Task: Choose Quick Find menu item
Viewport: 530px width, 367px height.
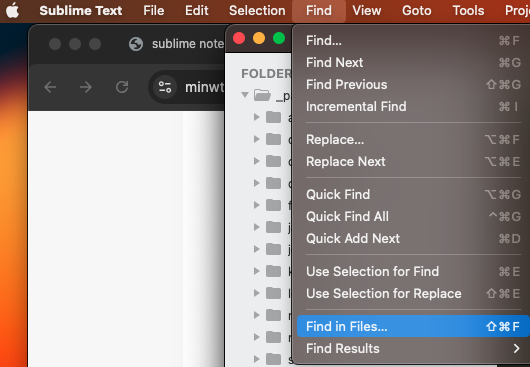Action: 413,194
